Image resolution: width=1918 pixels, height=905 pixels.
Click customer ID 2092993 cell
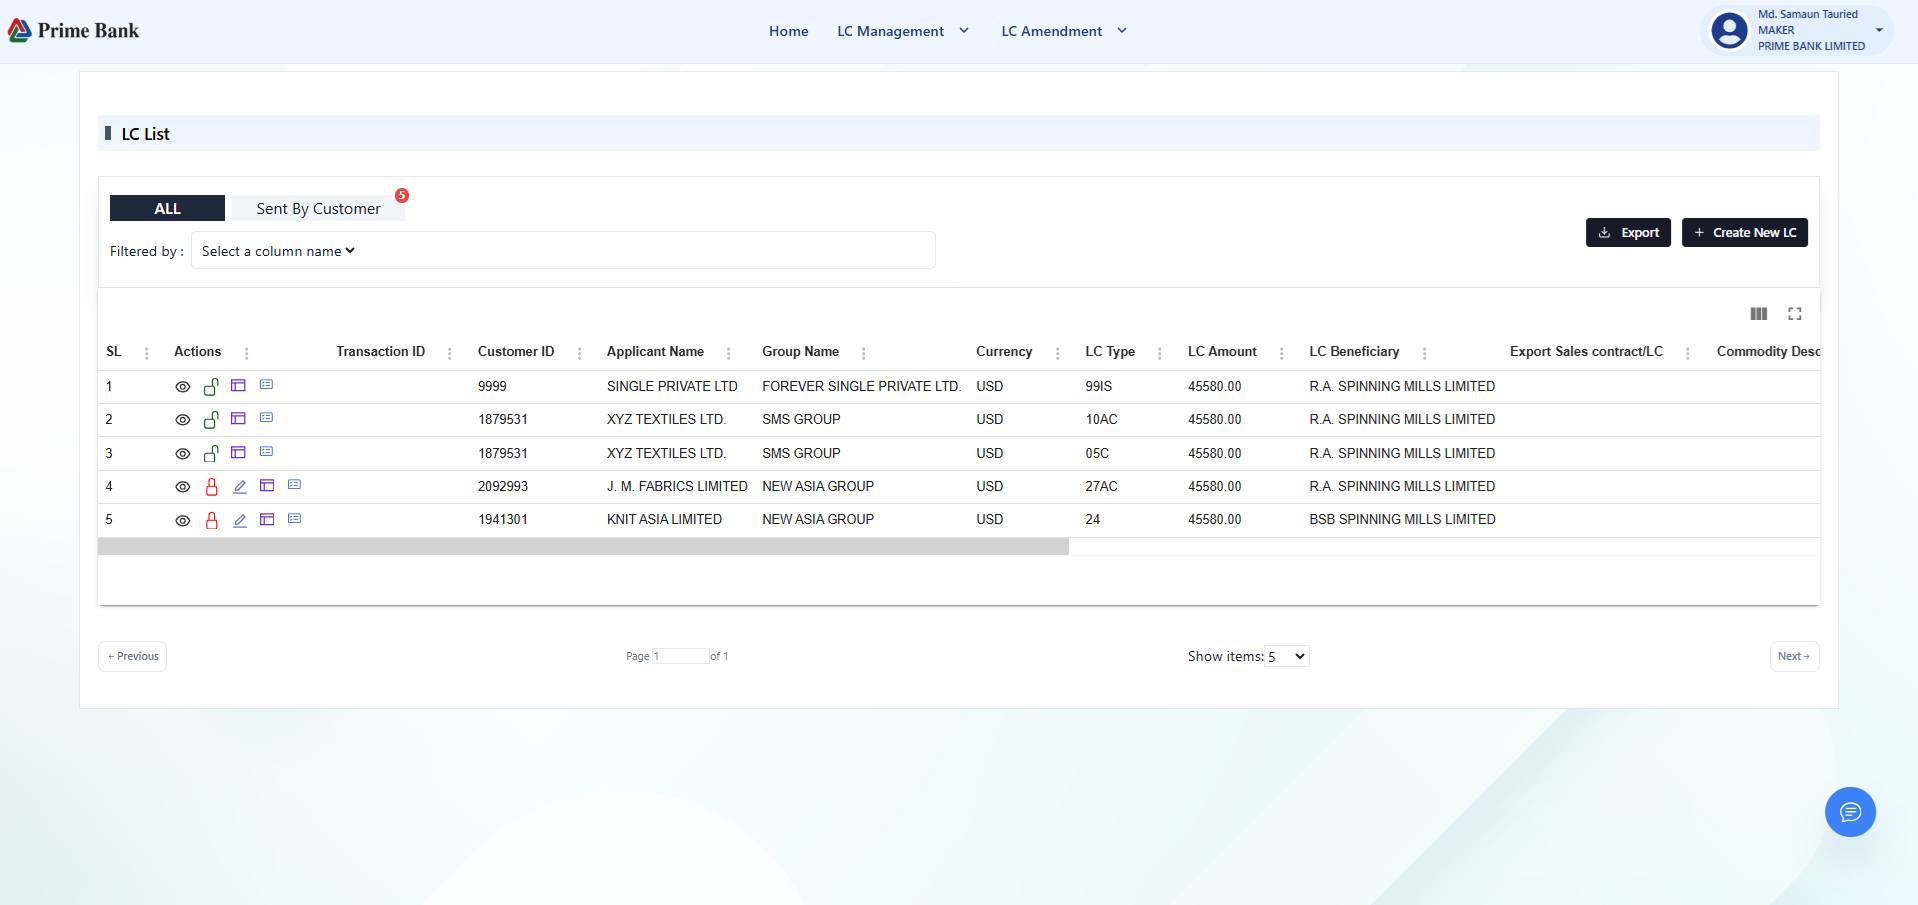tap(503, 486)
